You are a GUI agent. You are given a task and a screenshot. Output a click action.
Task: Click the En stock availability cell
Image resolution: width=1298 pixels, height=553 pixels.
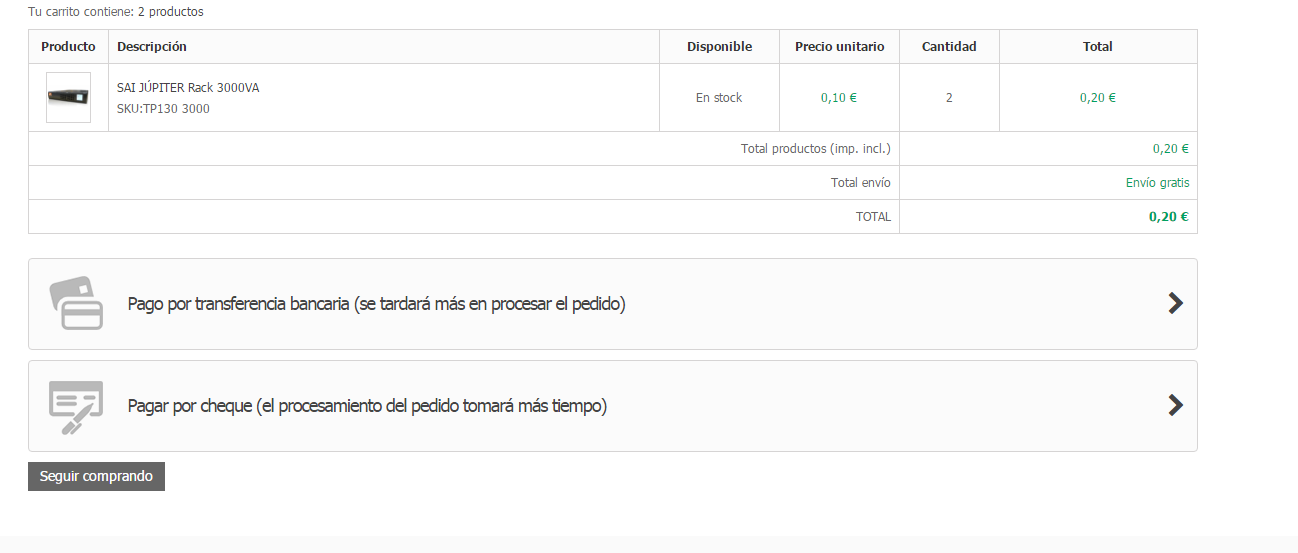[719, 98]
